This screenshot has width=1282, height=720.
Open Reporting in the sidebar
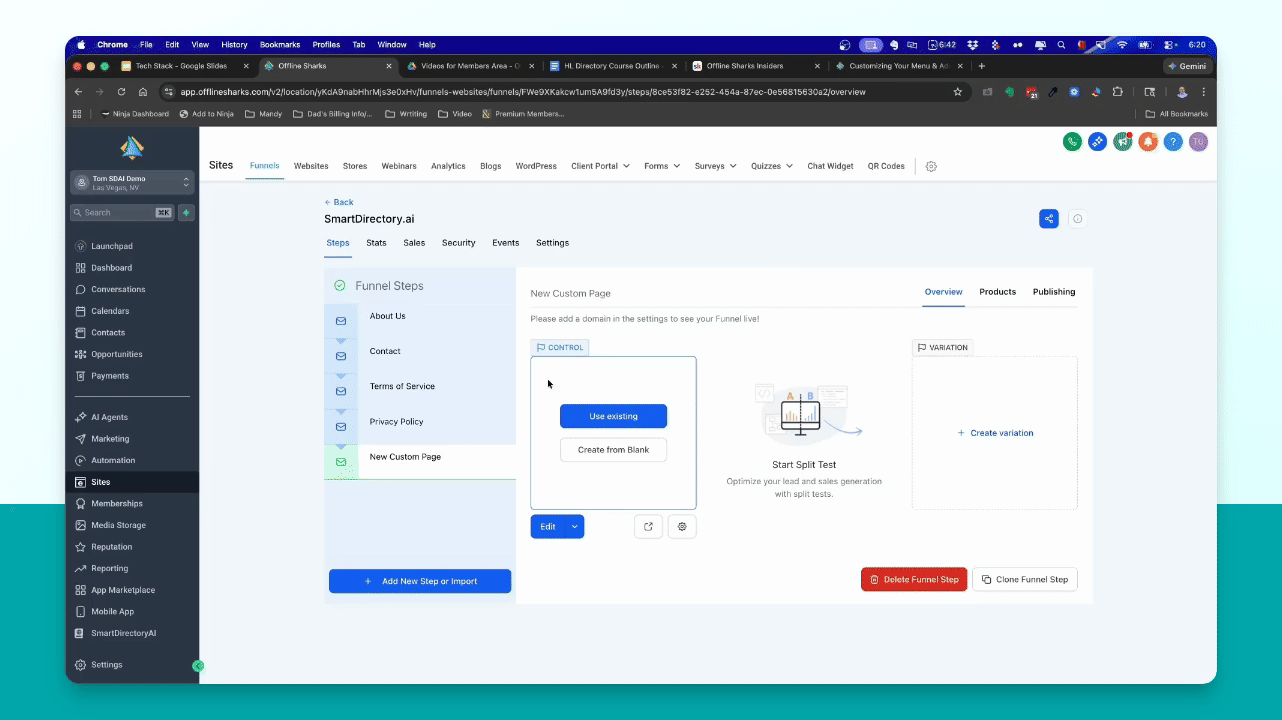click(x=110, y=568)
